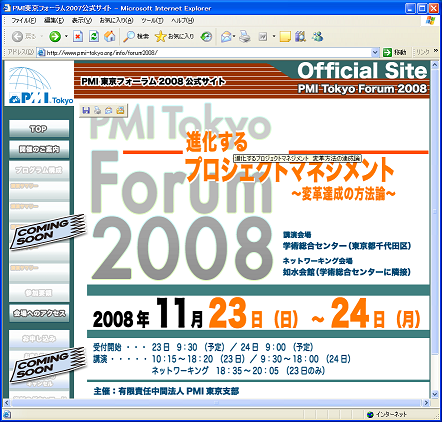Open the History icon in the toolbar
The image size is (442, 422).
point(206,36)
